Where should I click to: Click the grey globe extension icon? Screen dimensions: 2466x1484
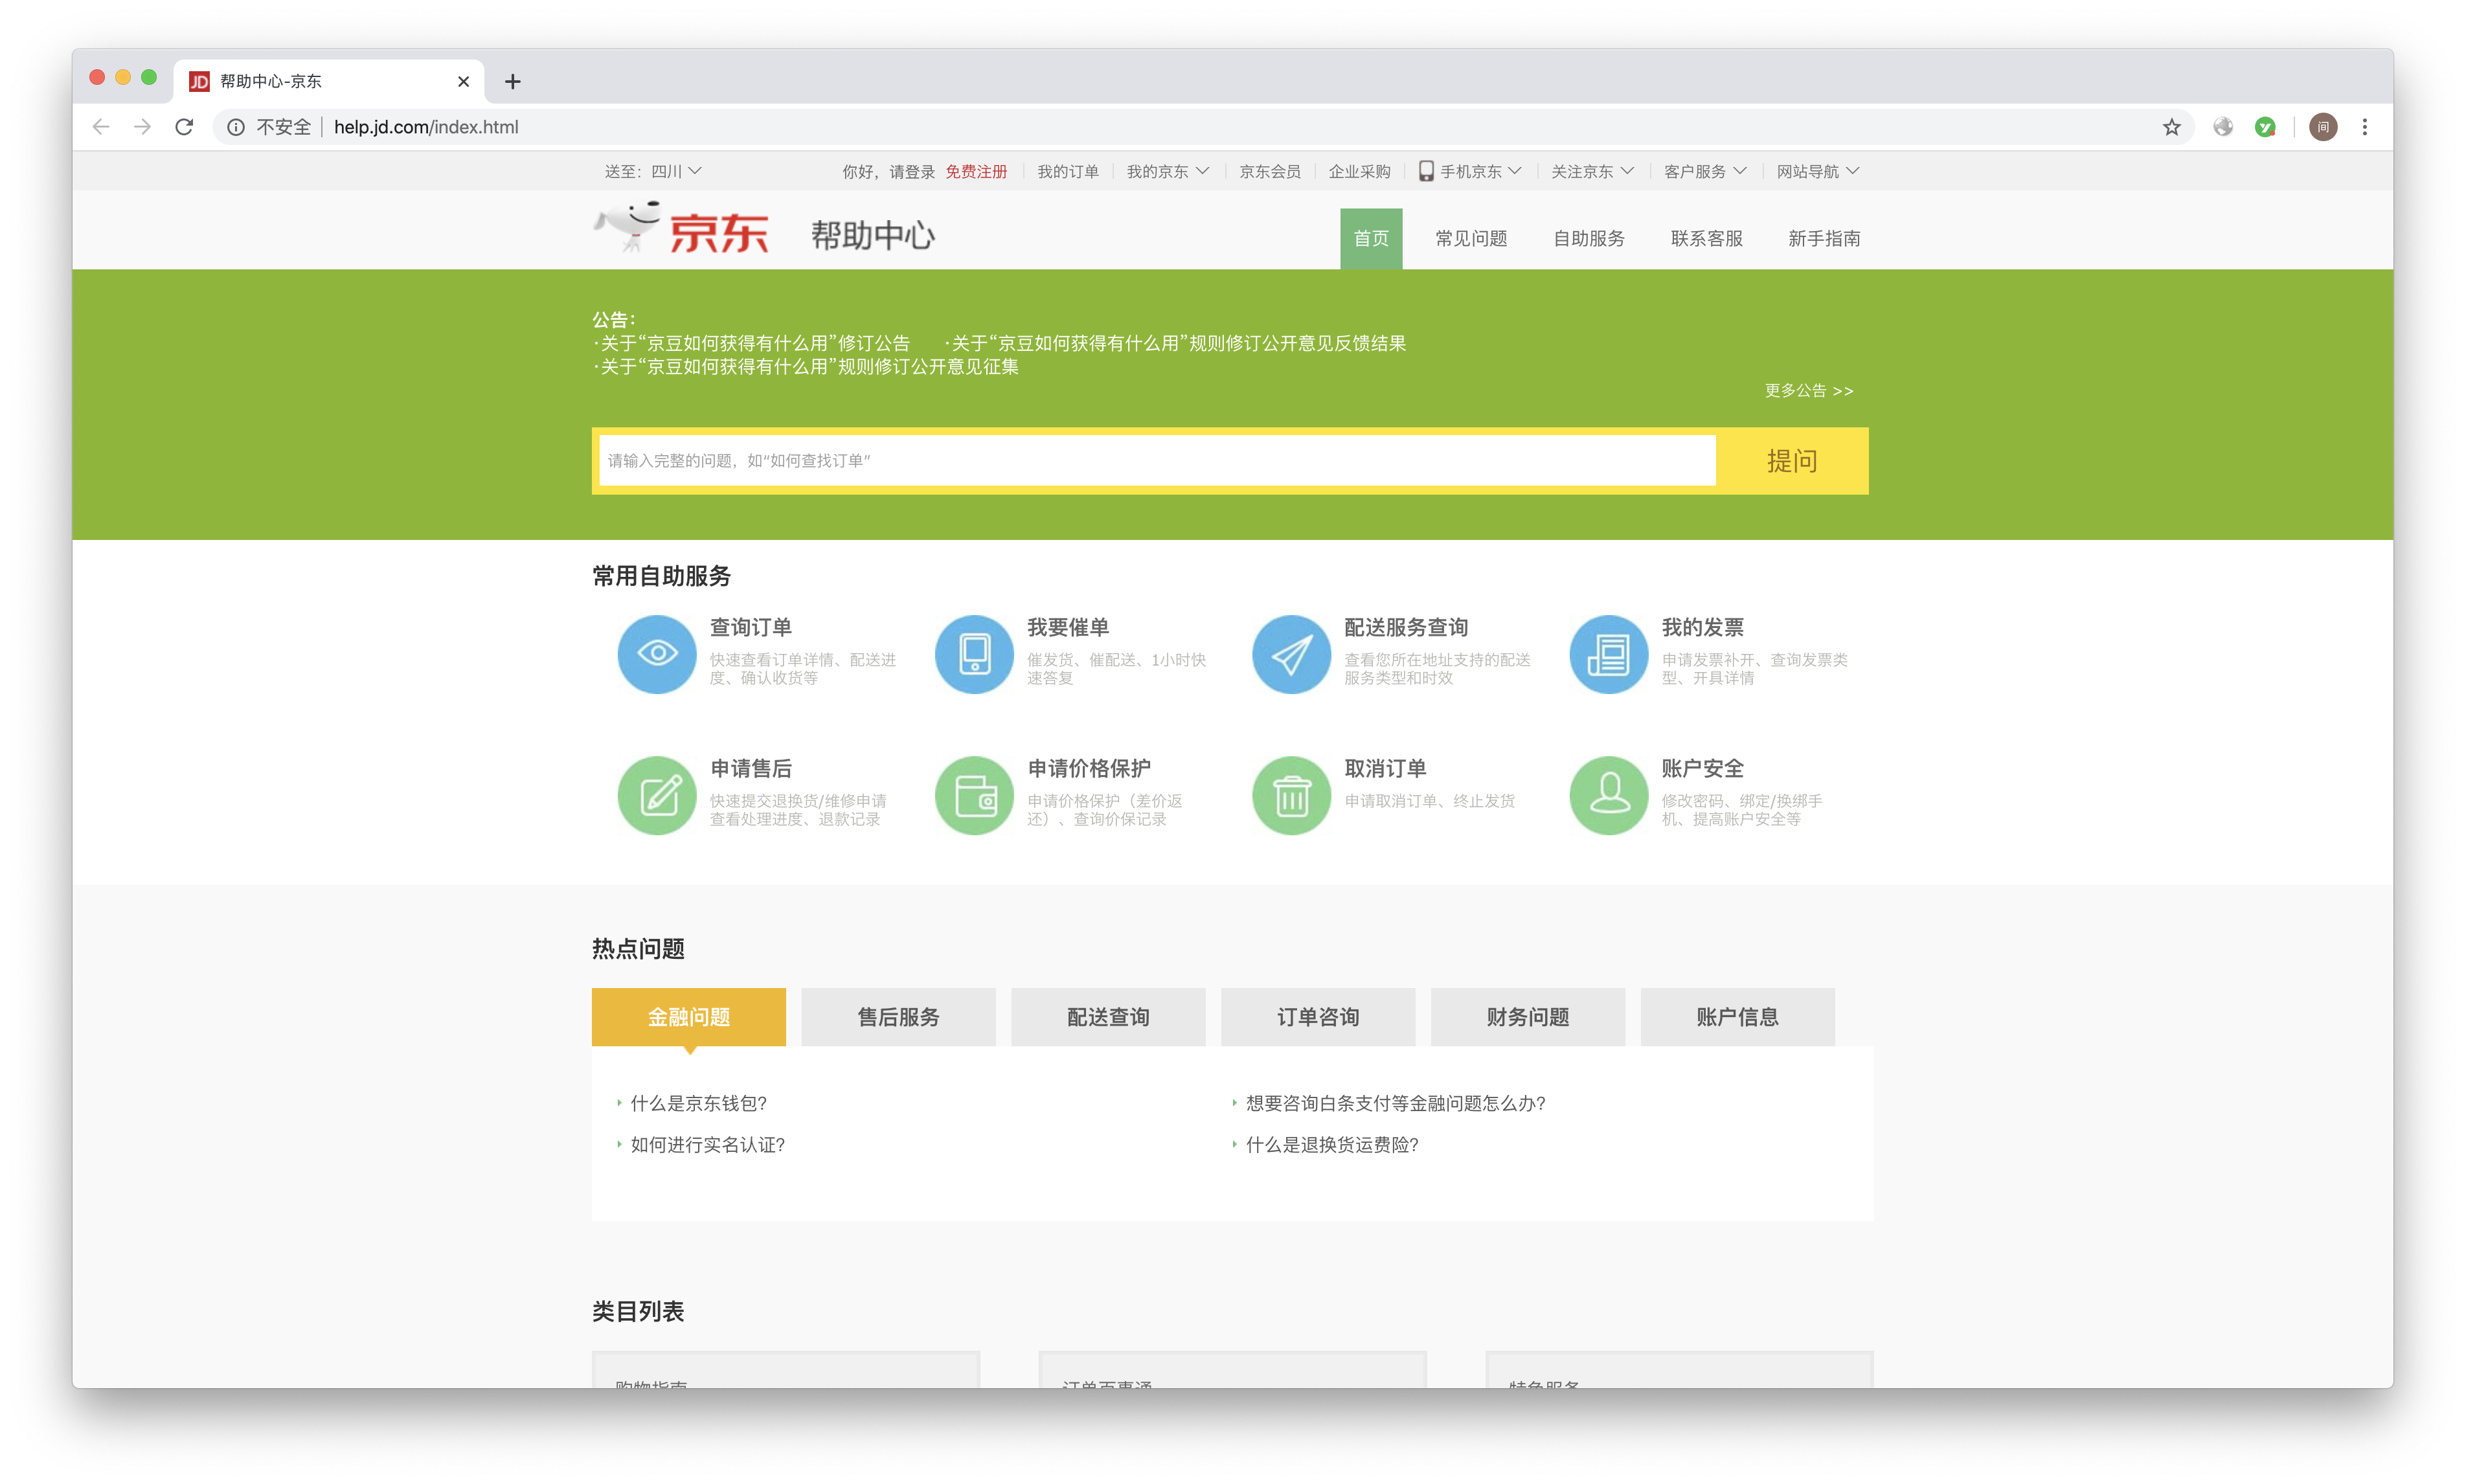pos(2223,127)
